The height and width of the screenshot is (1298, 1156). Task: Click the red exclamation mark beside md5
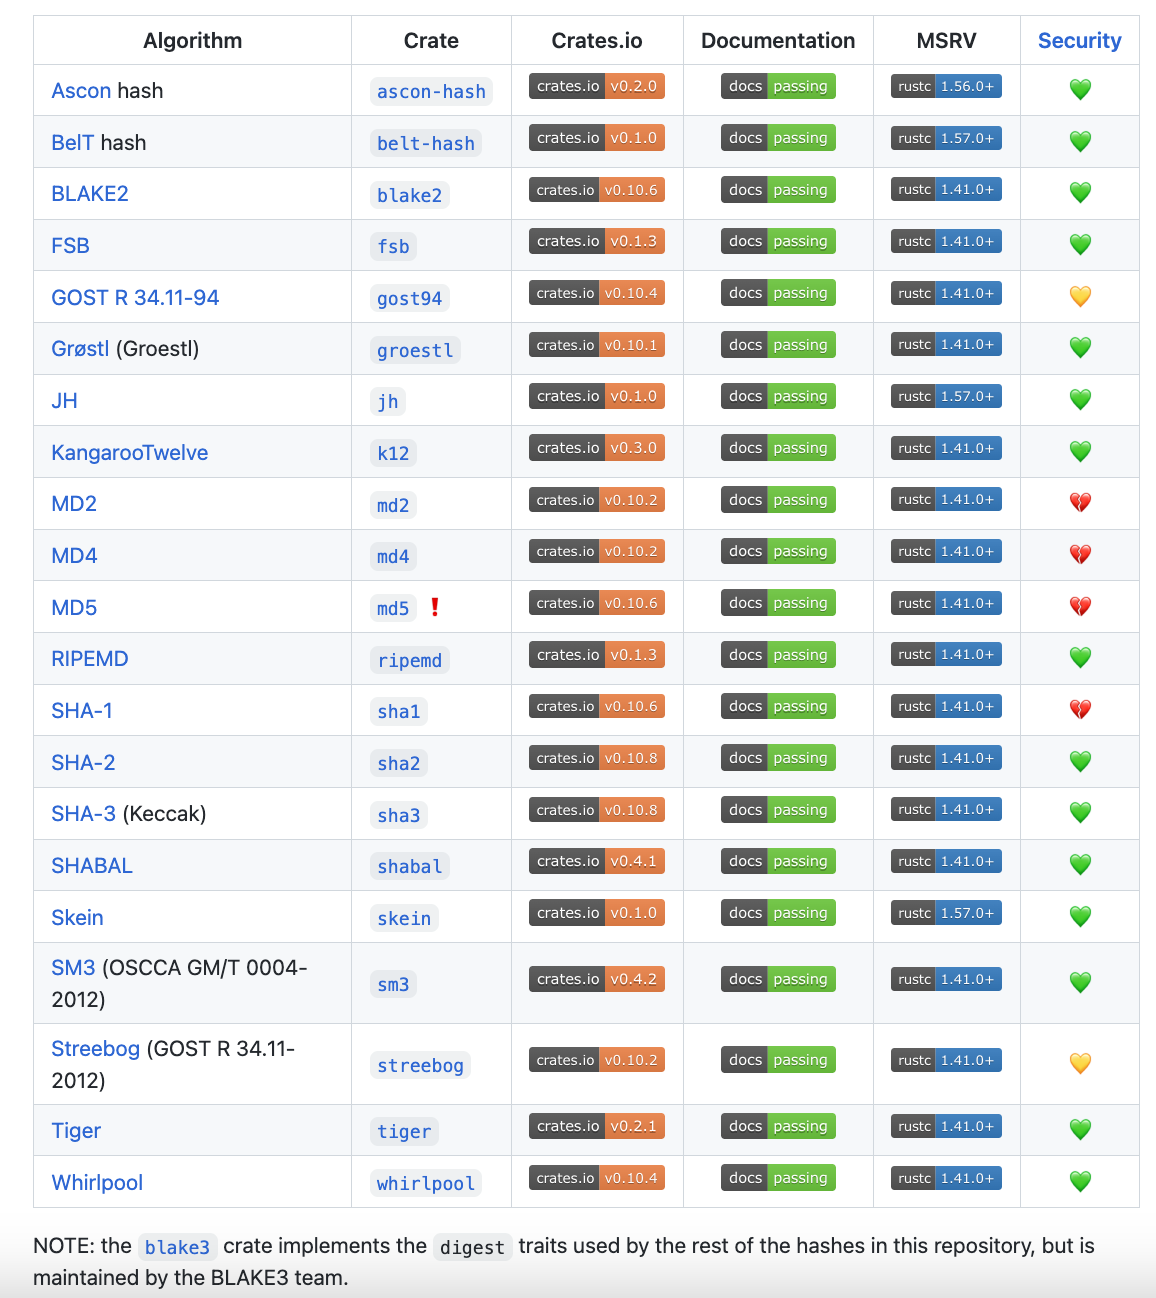(x=435, y=607)
